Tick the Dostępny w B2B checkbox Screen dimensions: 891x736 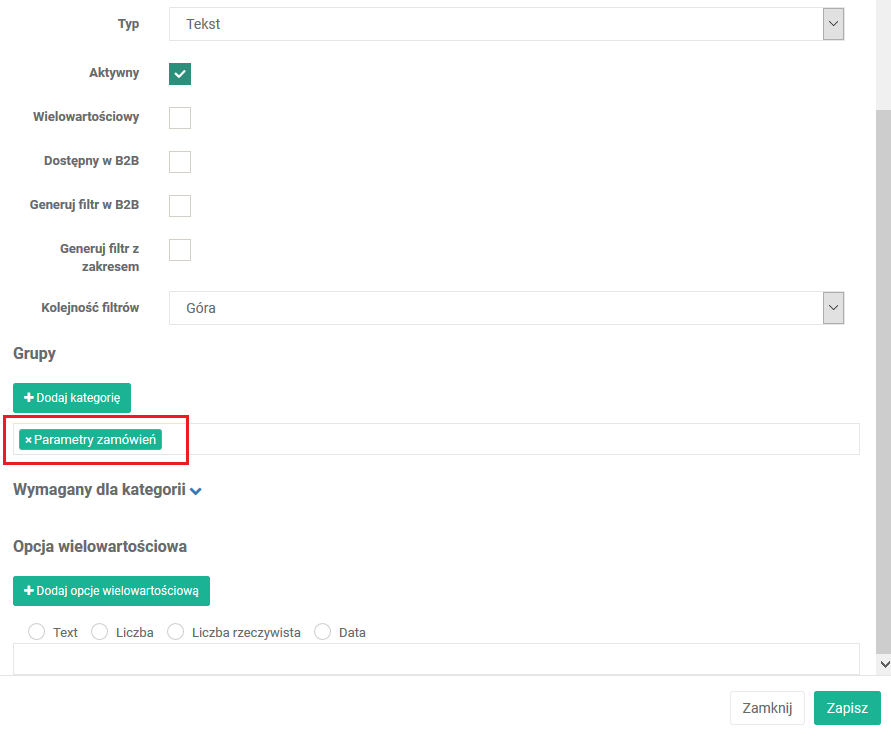coord(180,162)
